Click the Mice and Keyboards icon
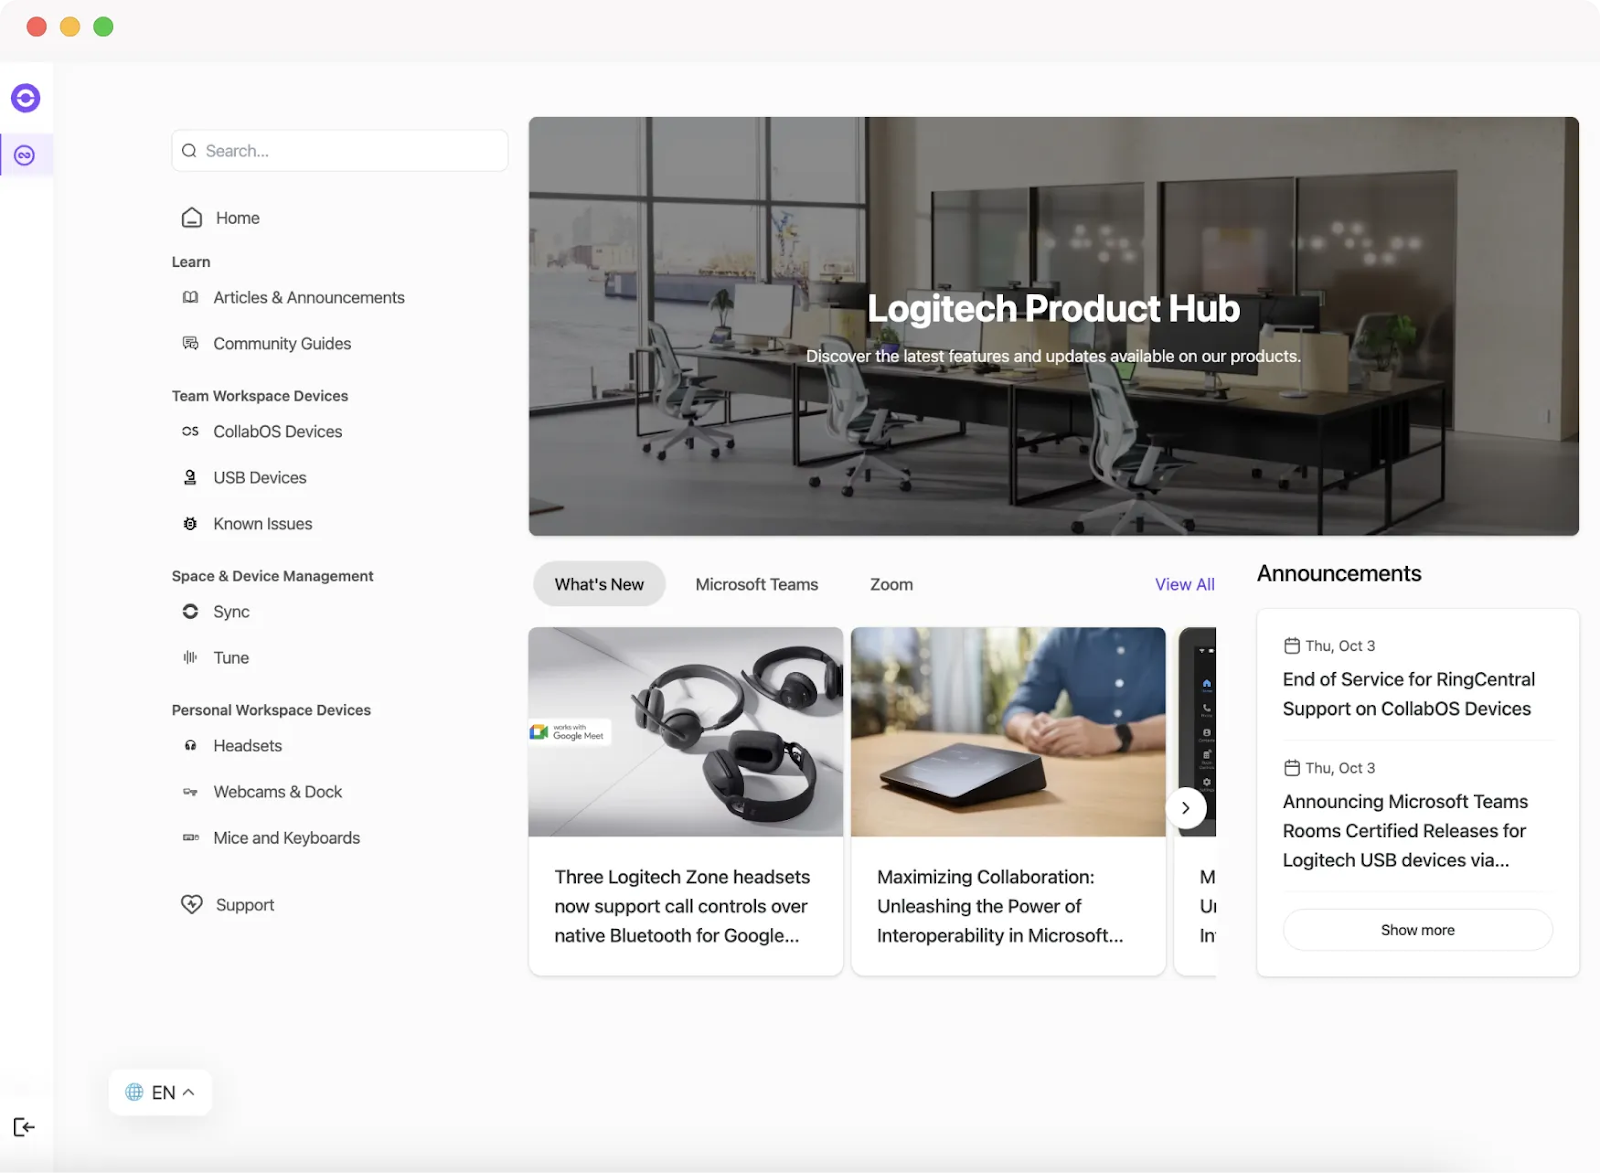Screen dimensions: 1600x1173 [191, 838]
